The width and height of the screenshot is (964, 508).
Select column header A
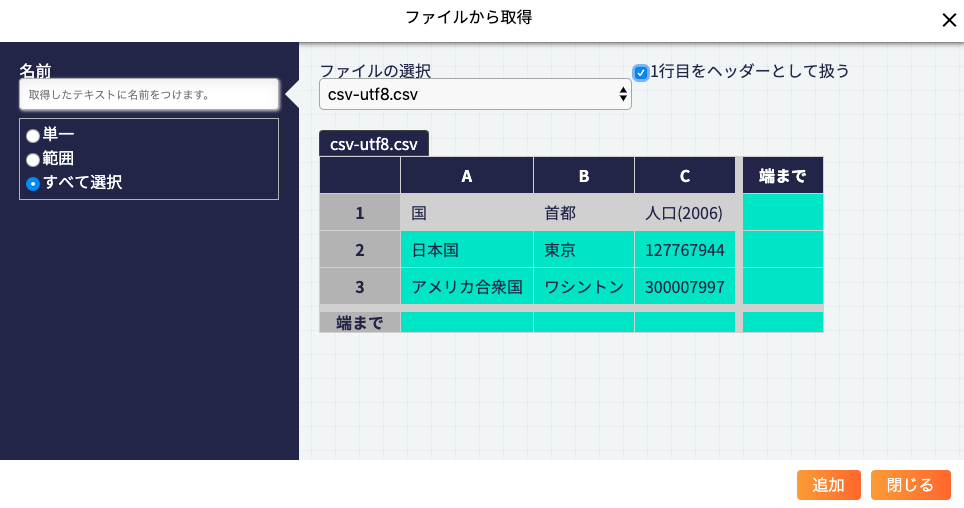point(467,176)
